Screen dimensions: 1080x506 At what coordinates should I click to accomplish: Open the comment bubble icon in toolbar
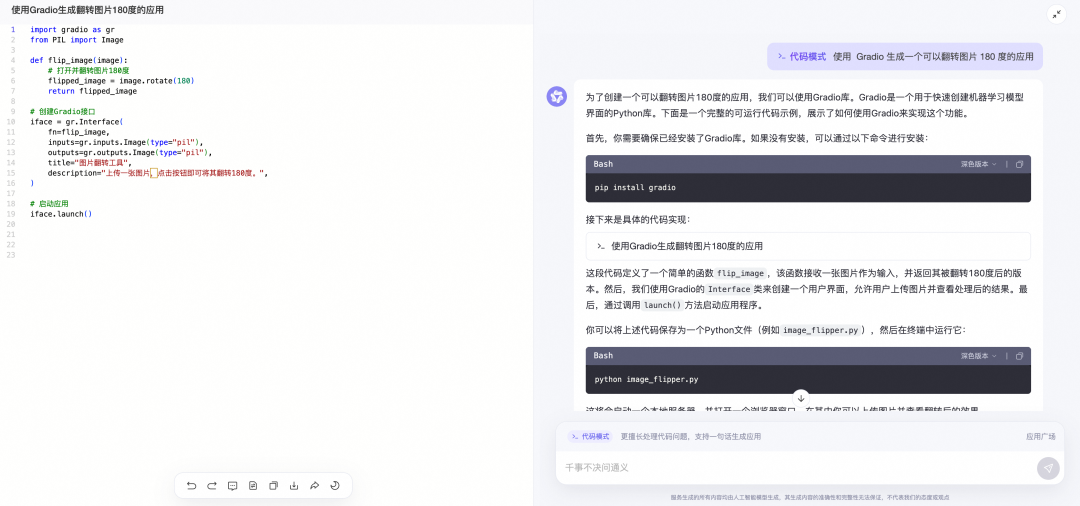point(233,485)
